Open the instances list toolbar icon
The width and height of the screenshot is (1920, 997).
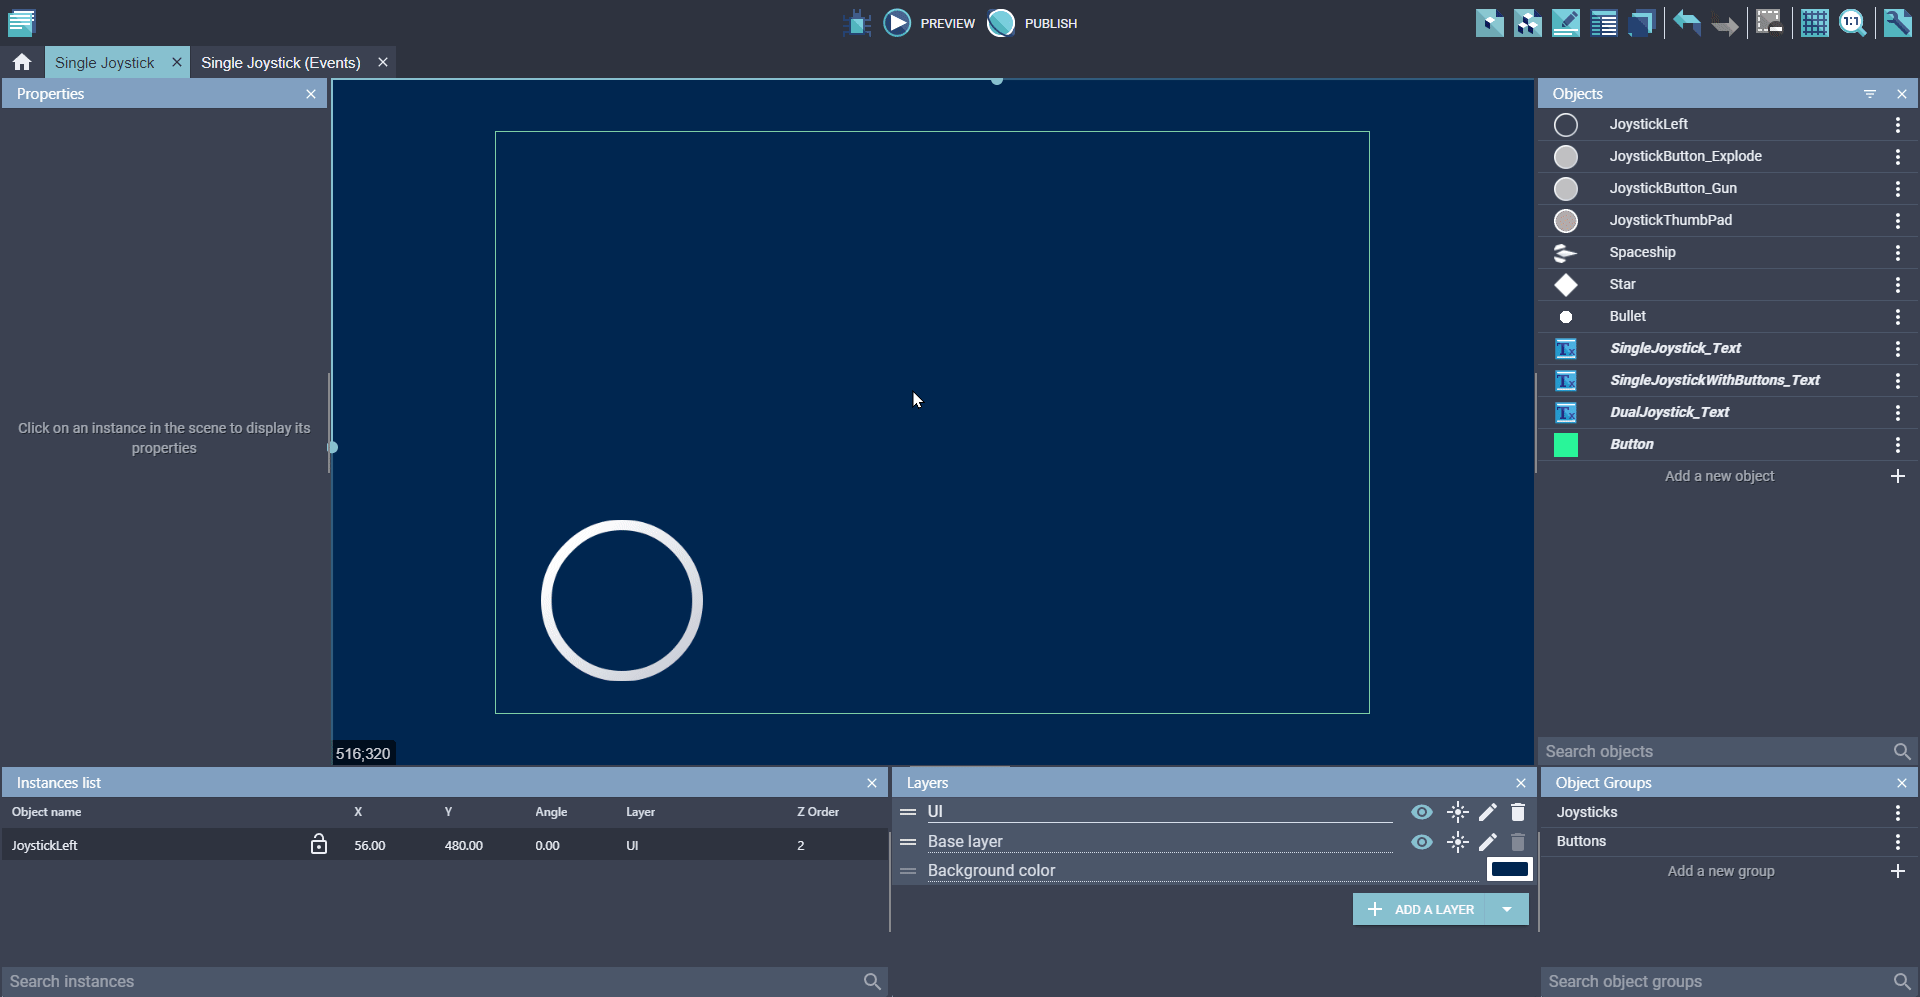pos(1604,23)
